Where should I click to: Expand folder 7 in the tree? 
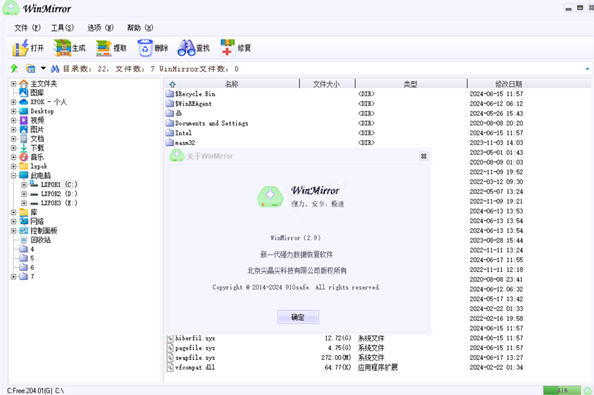tap(14, 276)
